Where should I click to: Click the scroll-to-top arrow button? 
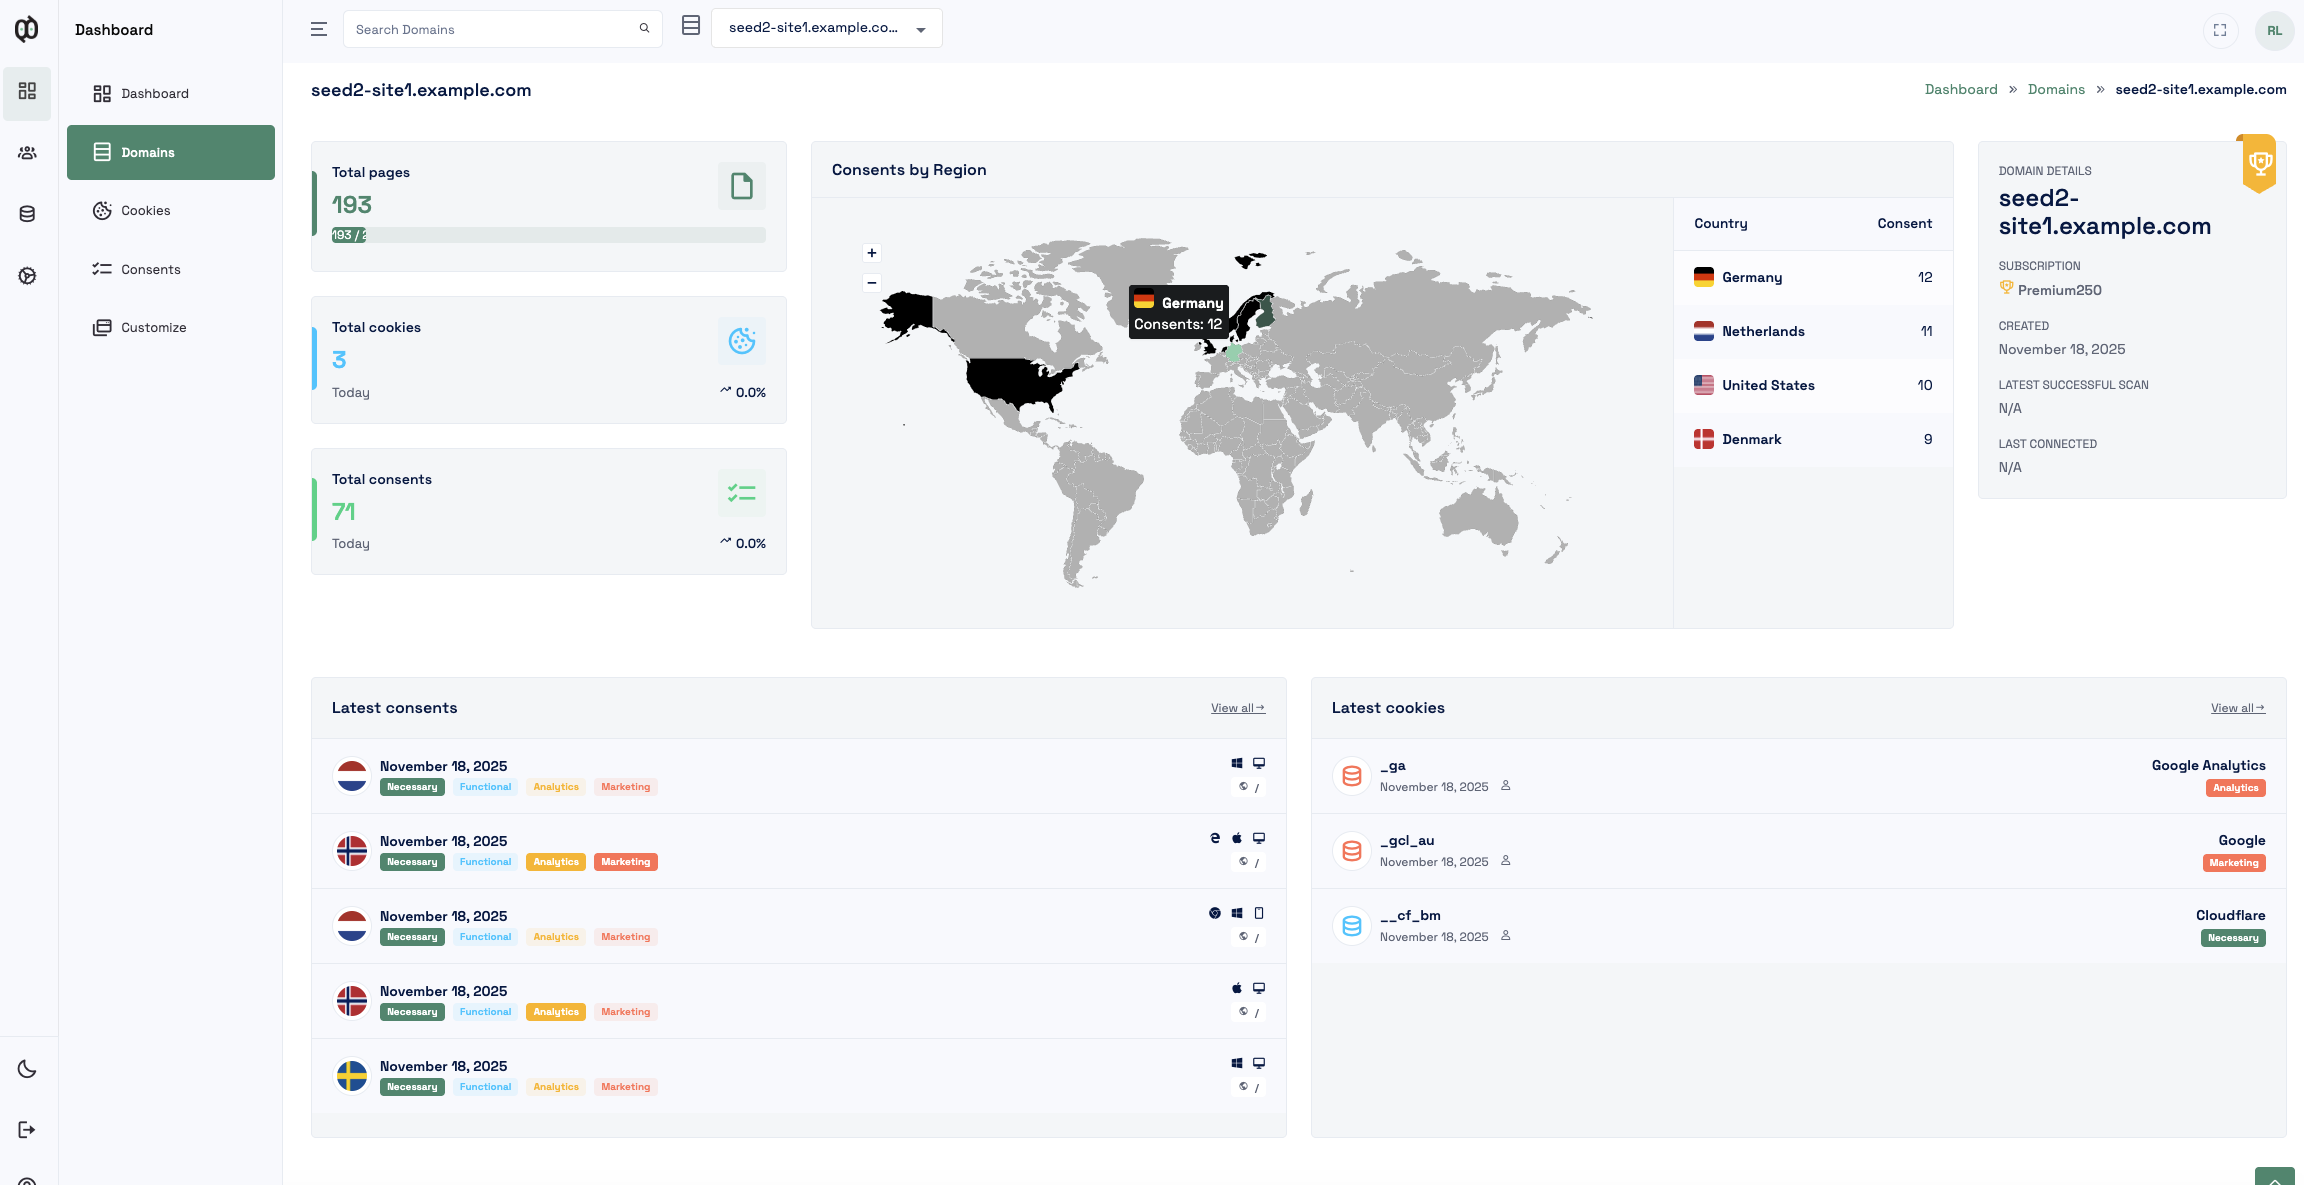pos(2275,1177)
